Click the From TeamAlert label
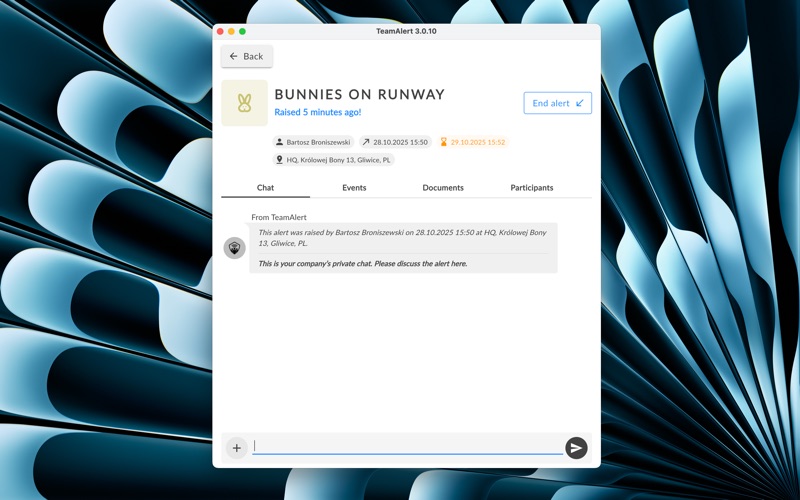Screen dimensions: 800x500 tap(279, 217)
